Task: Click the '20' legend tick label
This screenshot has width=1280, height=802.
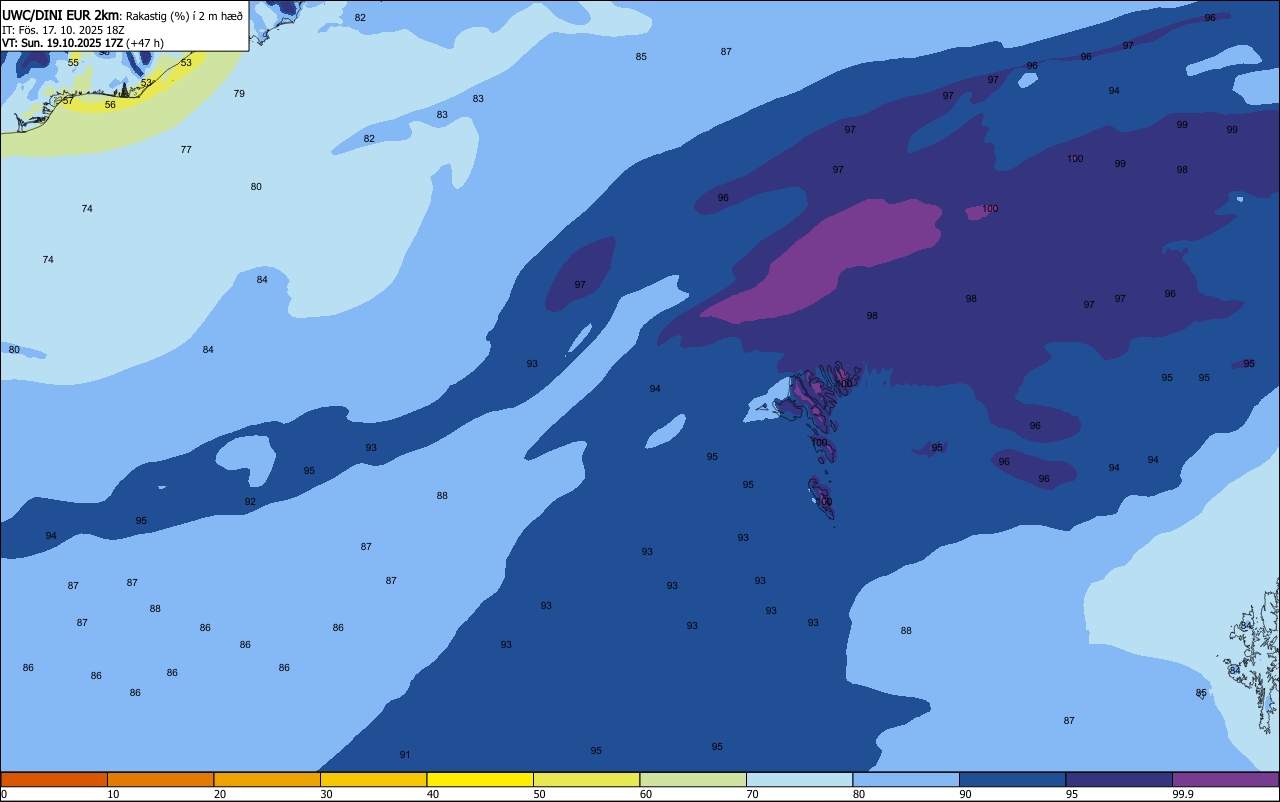Action: tap(220, 794)
